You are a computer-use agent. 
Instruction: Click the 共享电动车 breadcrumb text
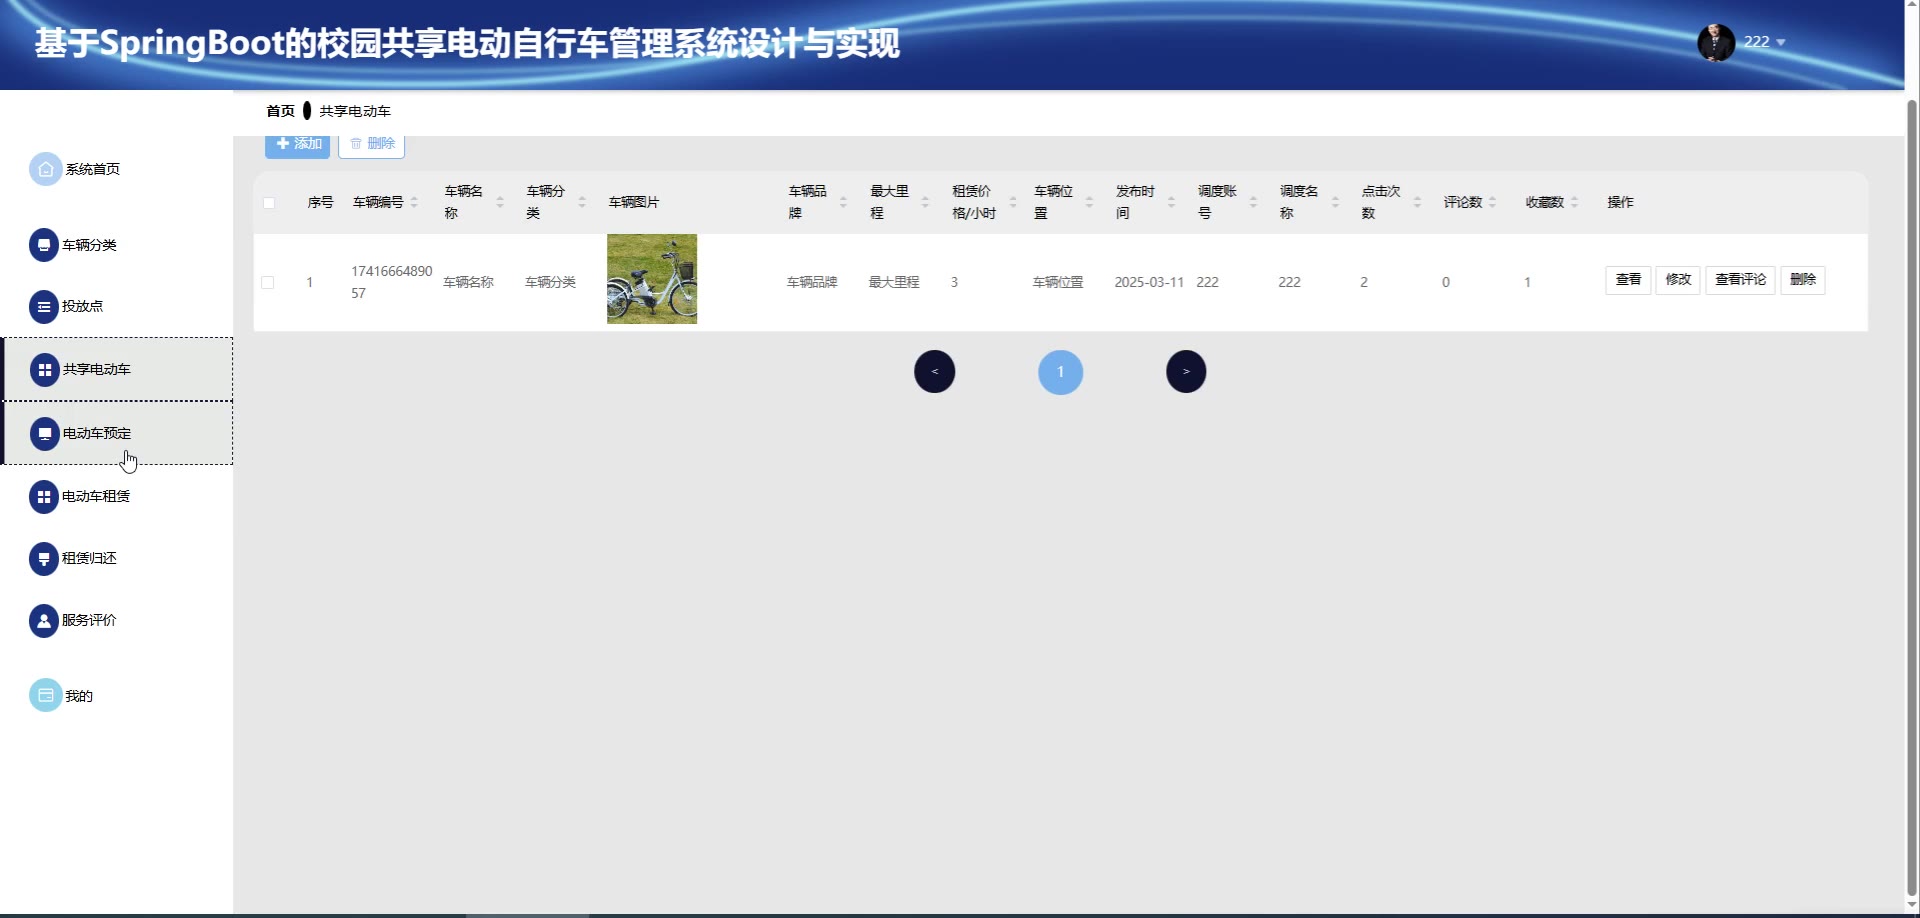(x=355, y=111)
